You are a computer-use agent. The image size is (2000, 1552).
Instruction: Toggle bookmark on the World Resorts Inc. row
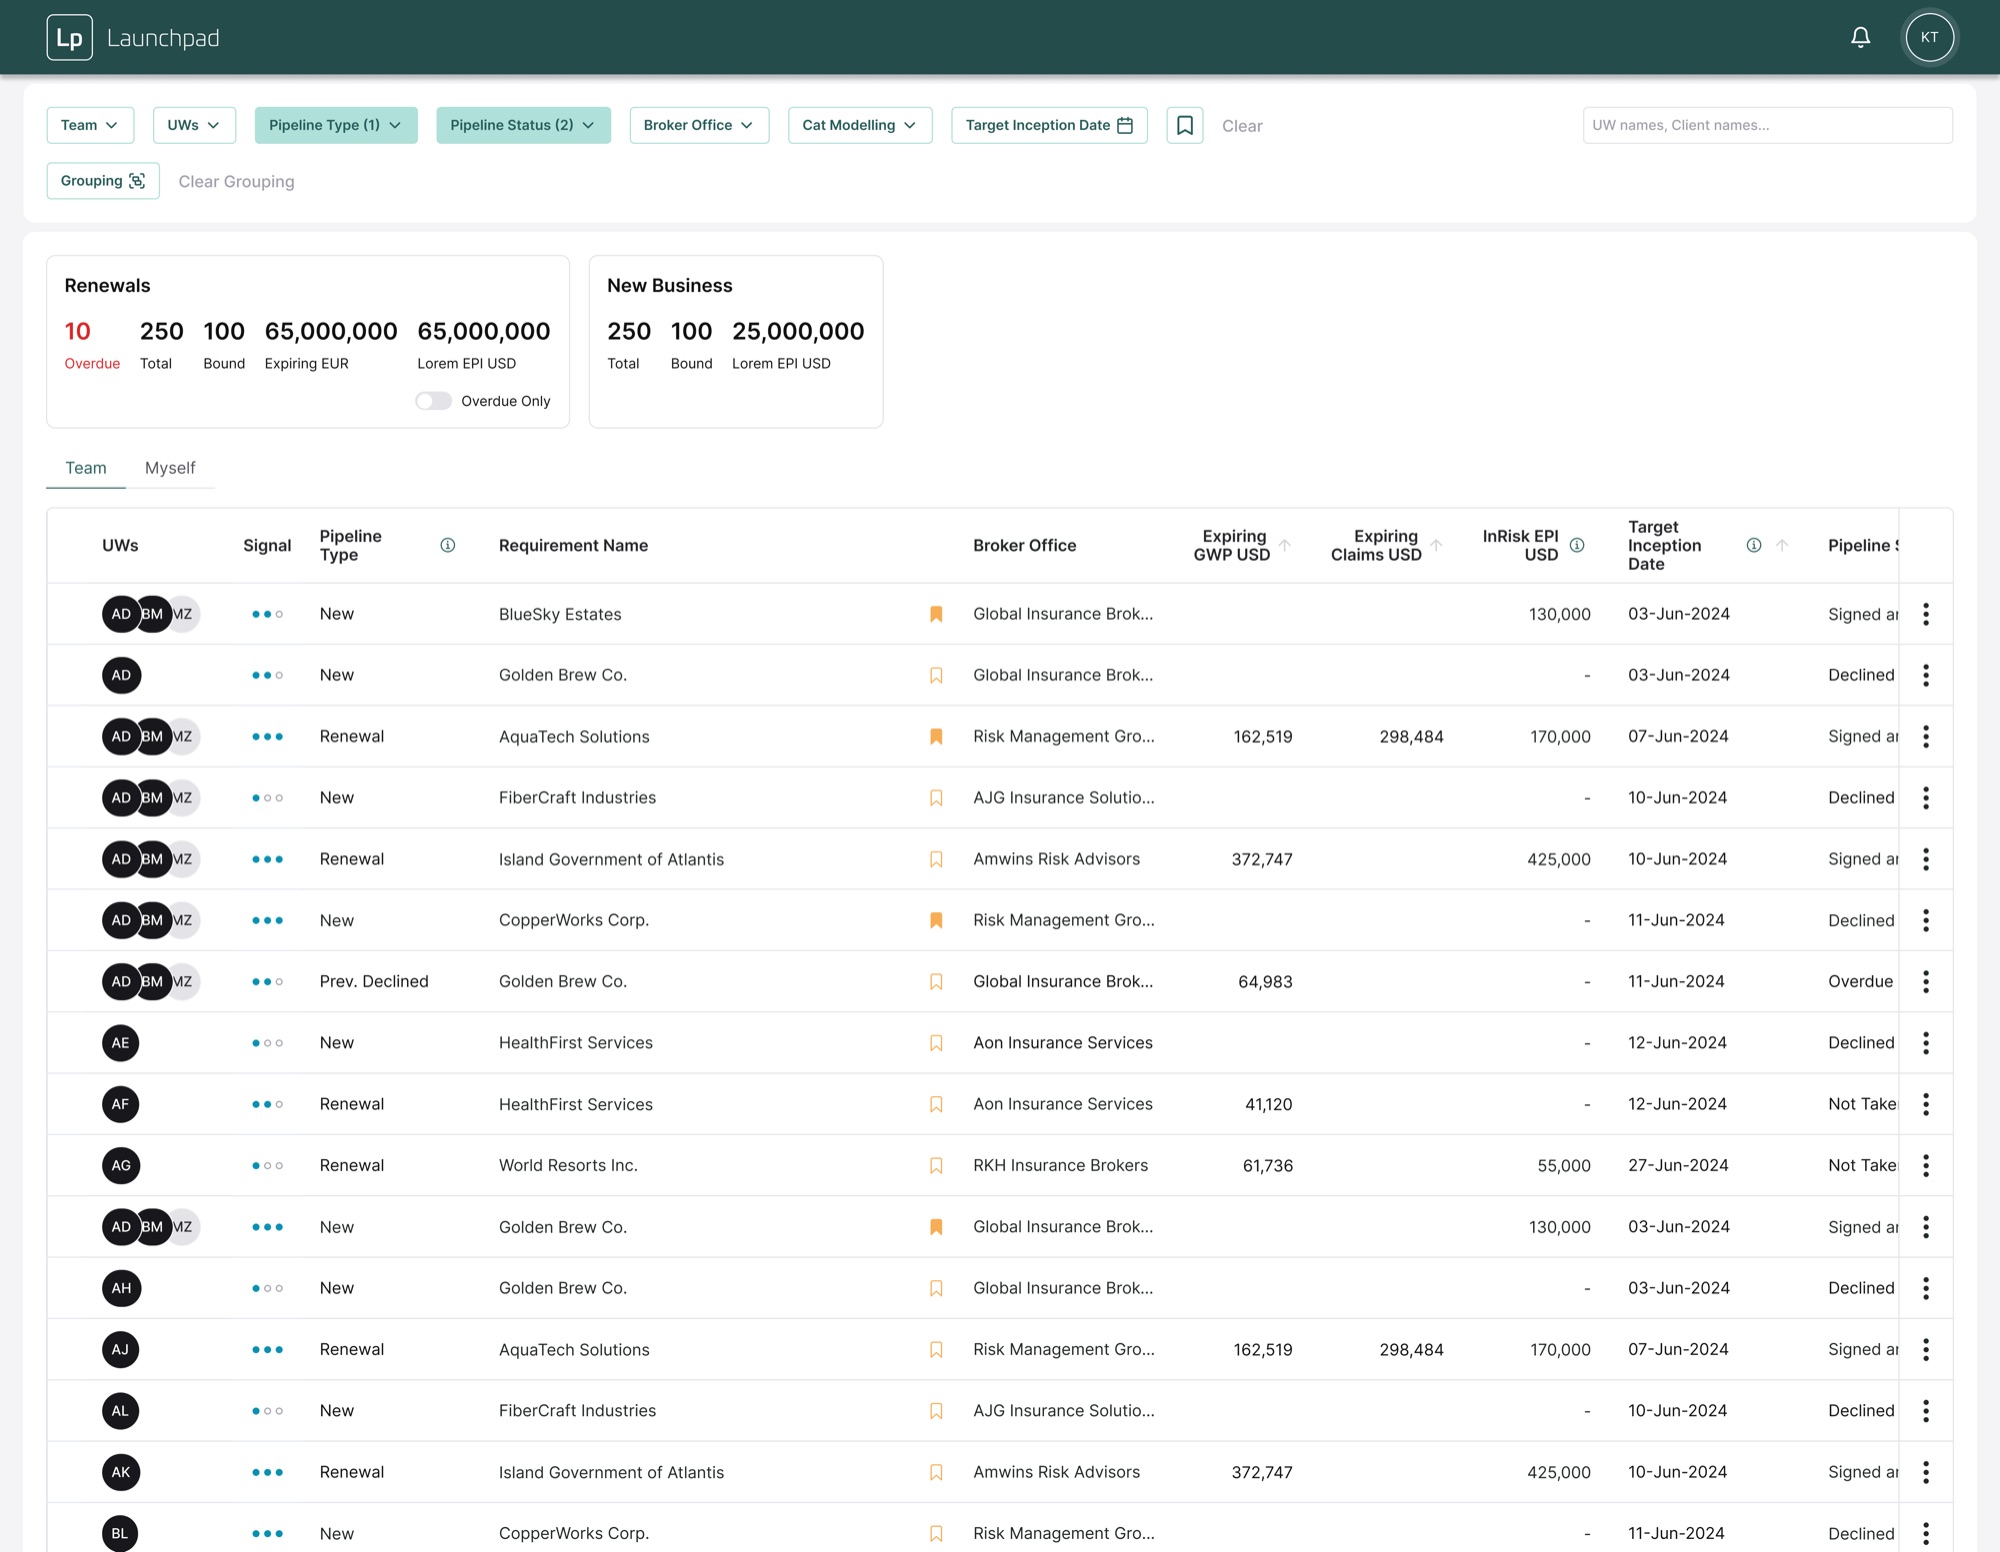tap(936, 1166)
